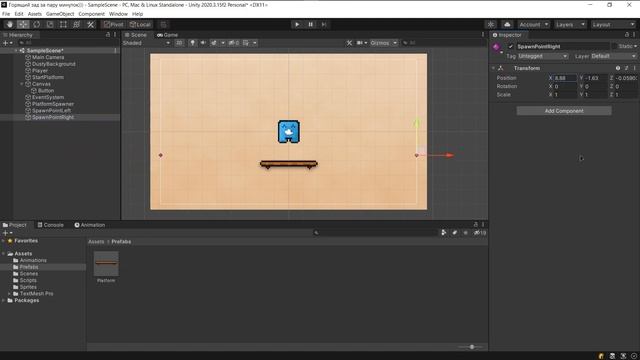Switch to the Console tab
640x360 pixels.
tap(51, 225)
